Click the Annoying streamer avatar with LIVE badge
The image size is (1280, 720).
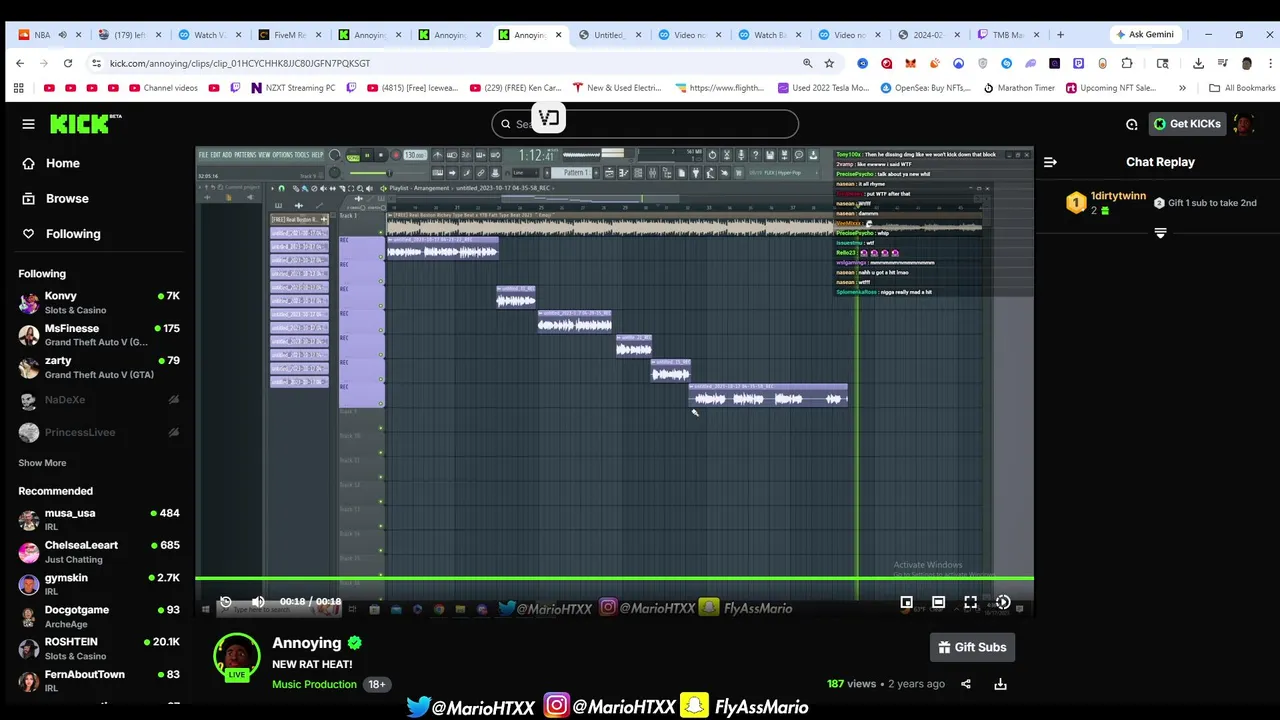click(x=237, y=657)
